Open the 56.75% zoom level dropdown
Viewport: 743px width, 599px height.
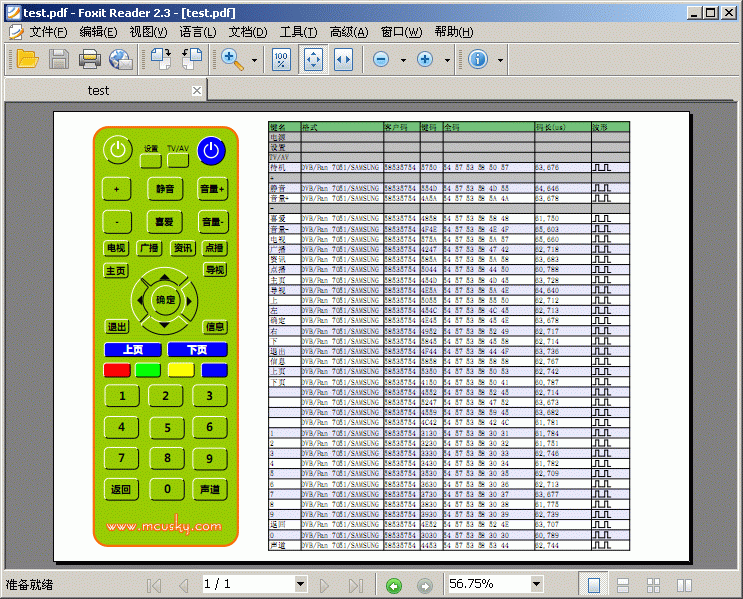click(x=536, y=584)
